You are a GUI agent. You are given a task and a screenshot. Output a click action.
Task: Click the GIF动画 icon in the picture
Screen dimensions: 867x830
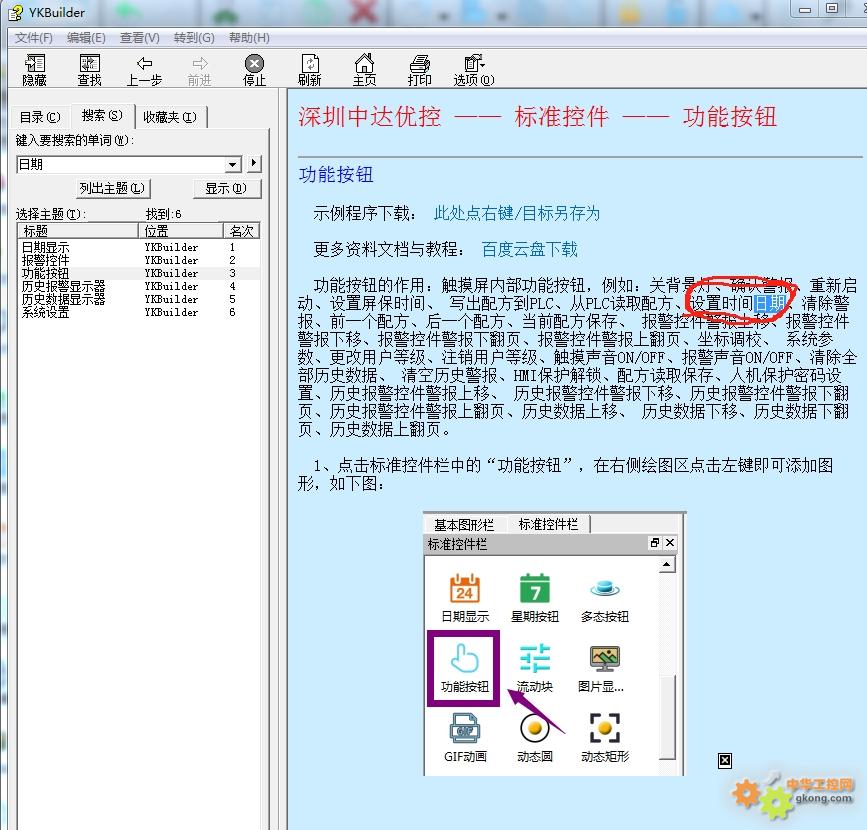point(464,728)
